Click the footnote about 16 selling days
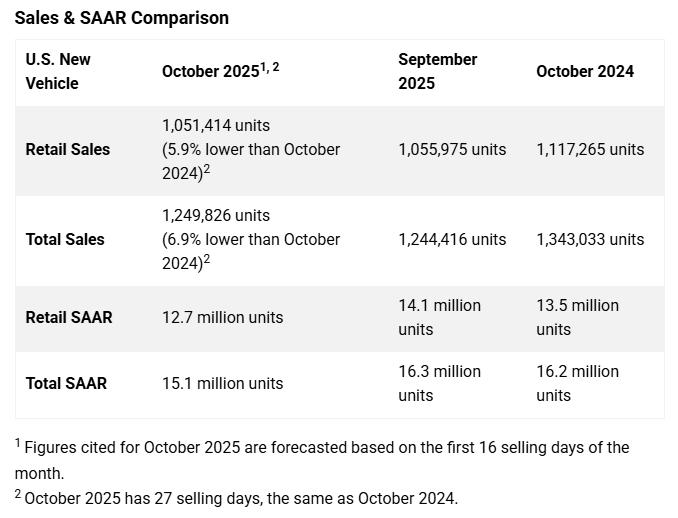 pyautogui.click(x=322, y=459)
